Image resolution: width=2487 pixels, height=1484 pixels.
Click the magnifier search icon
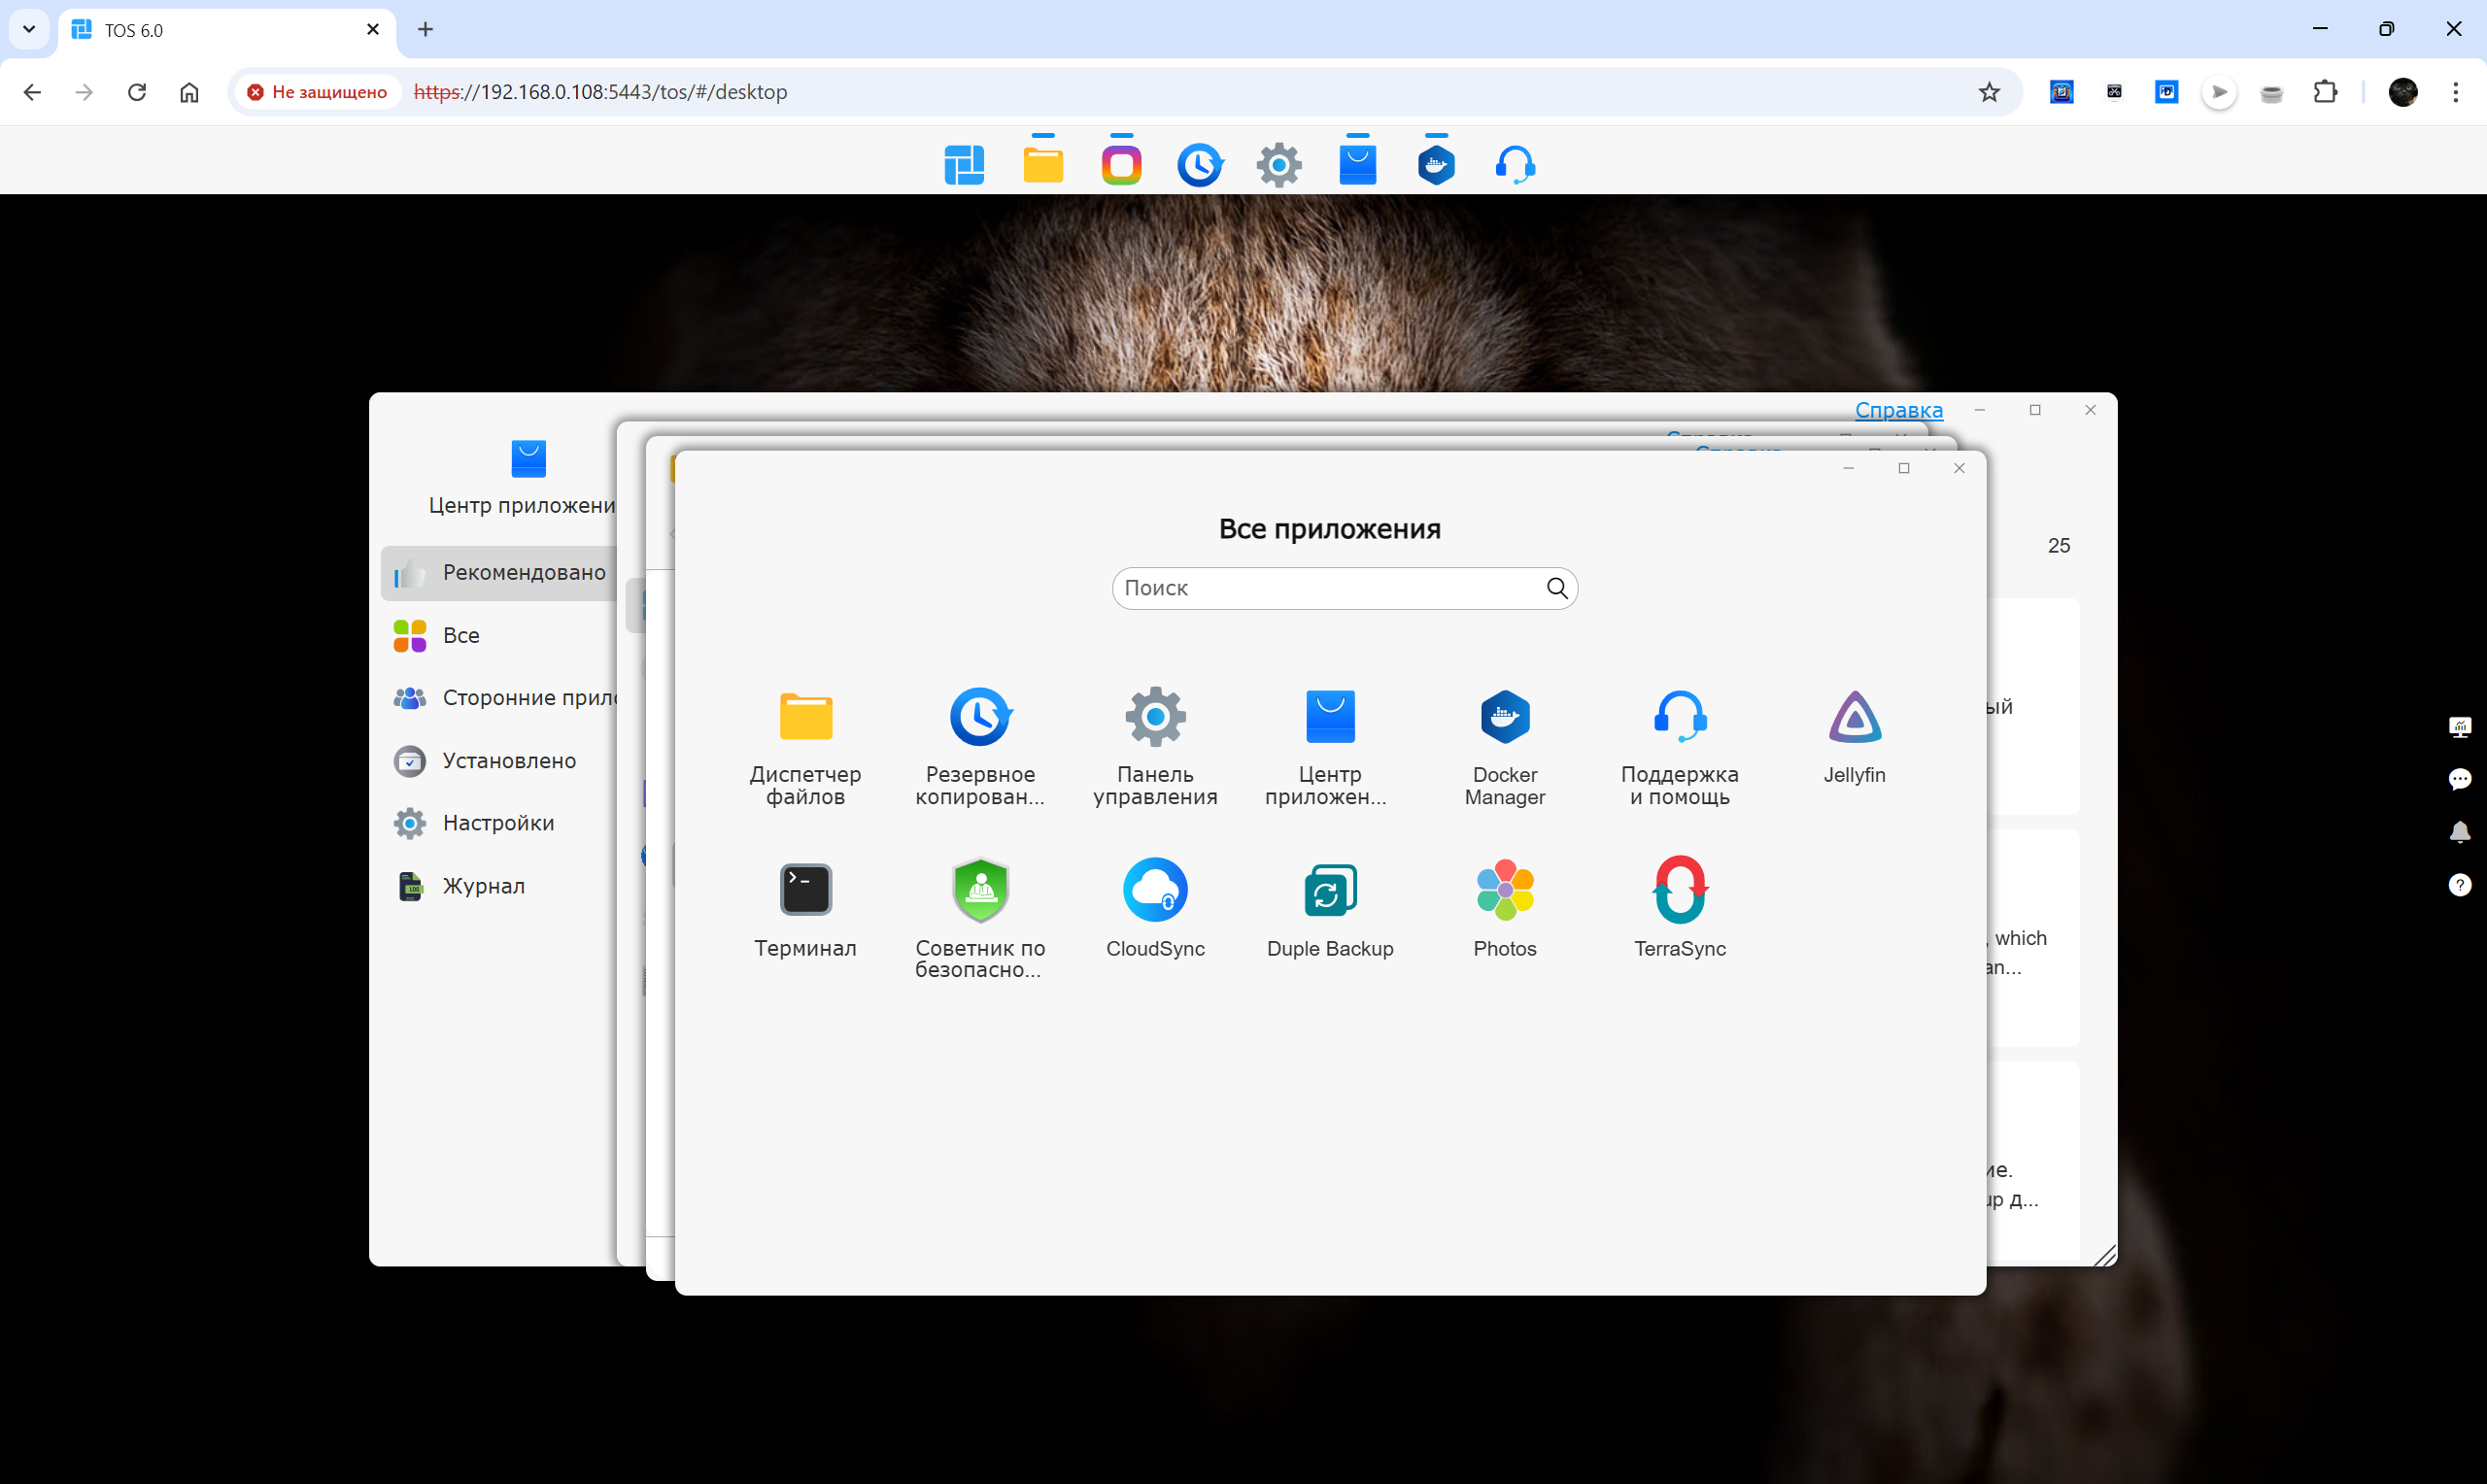point(1556,588)
